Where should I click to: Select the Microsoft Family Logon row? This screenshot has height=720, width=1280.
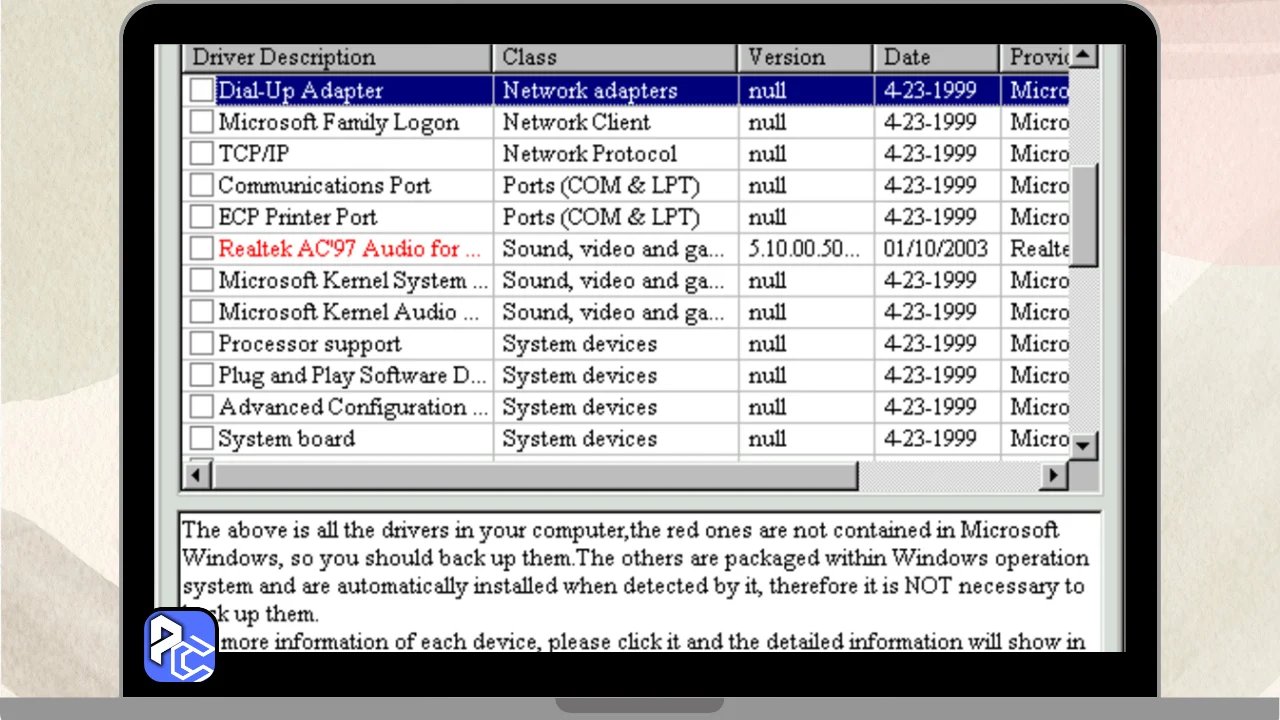pyautogui.click(x=626, y=122)
